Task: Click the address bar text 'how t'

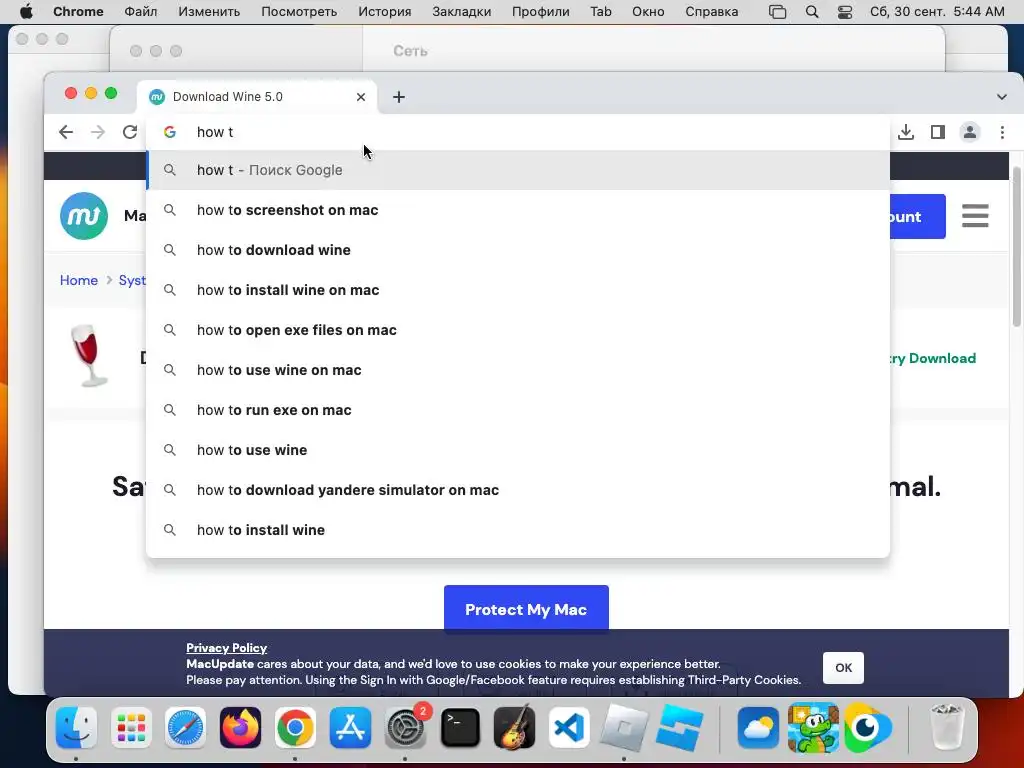Action: 215,132
